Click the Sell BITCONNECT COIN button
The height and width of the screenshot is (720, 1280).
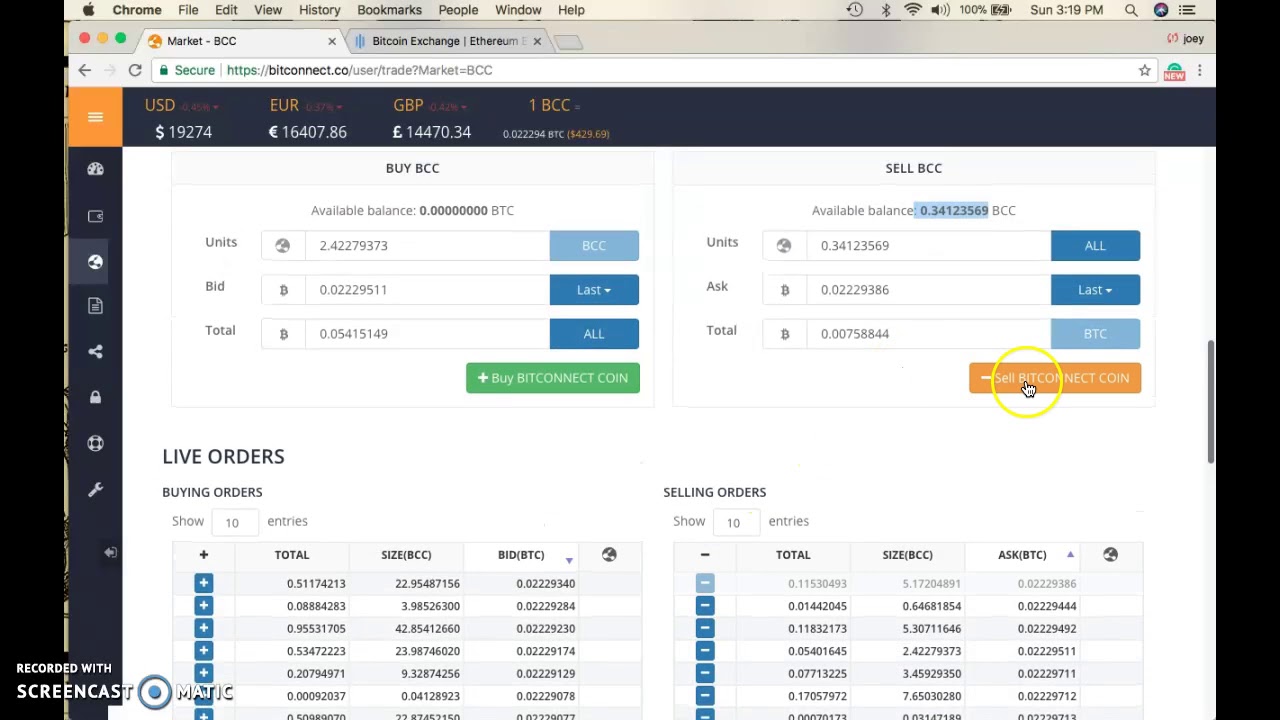click(x=1055, y=378)
